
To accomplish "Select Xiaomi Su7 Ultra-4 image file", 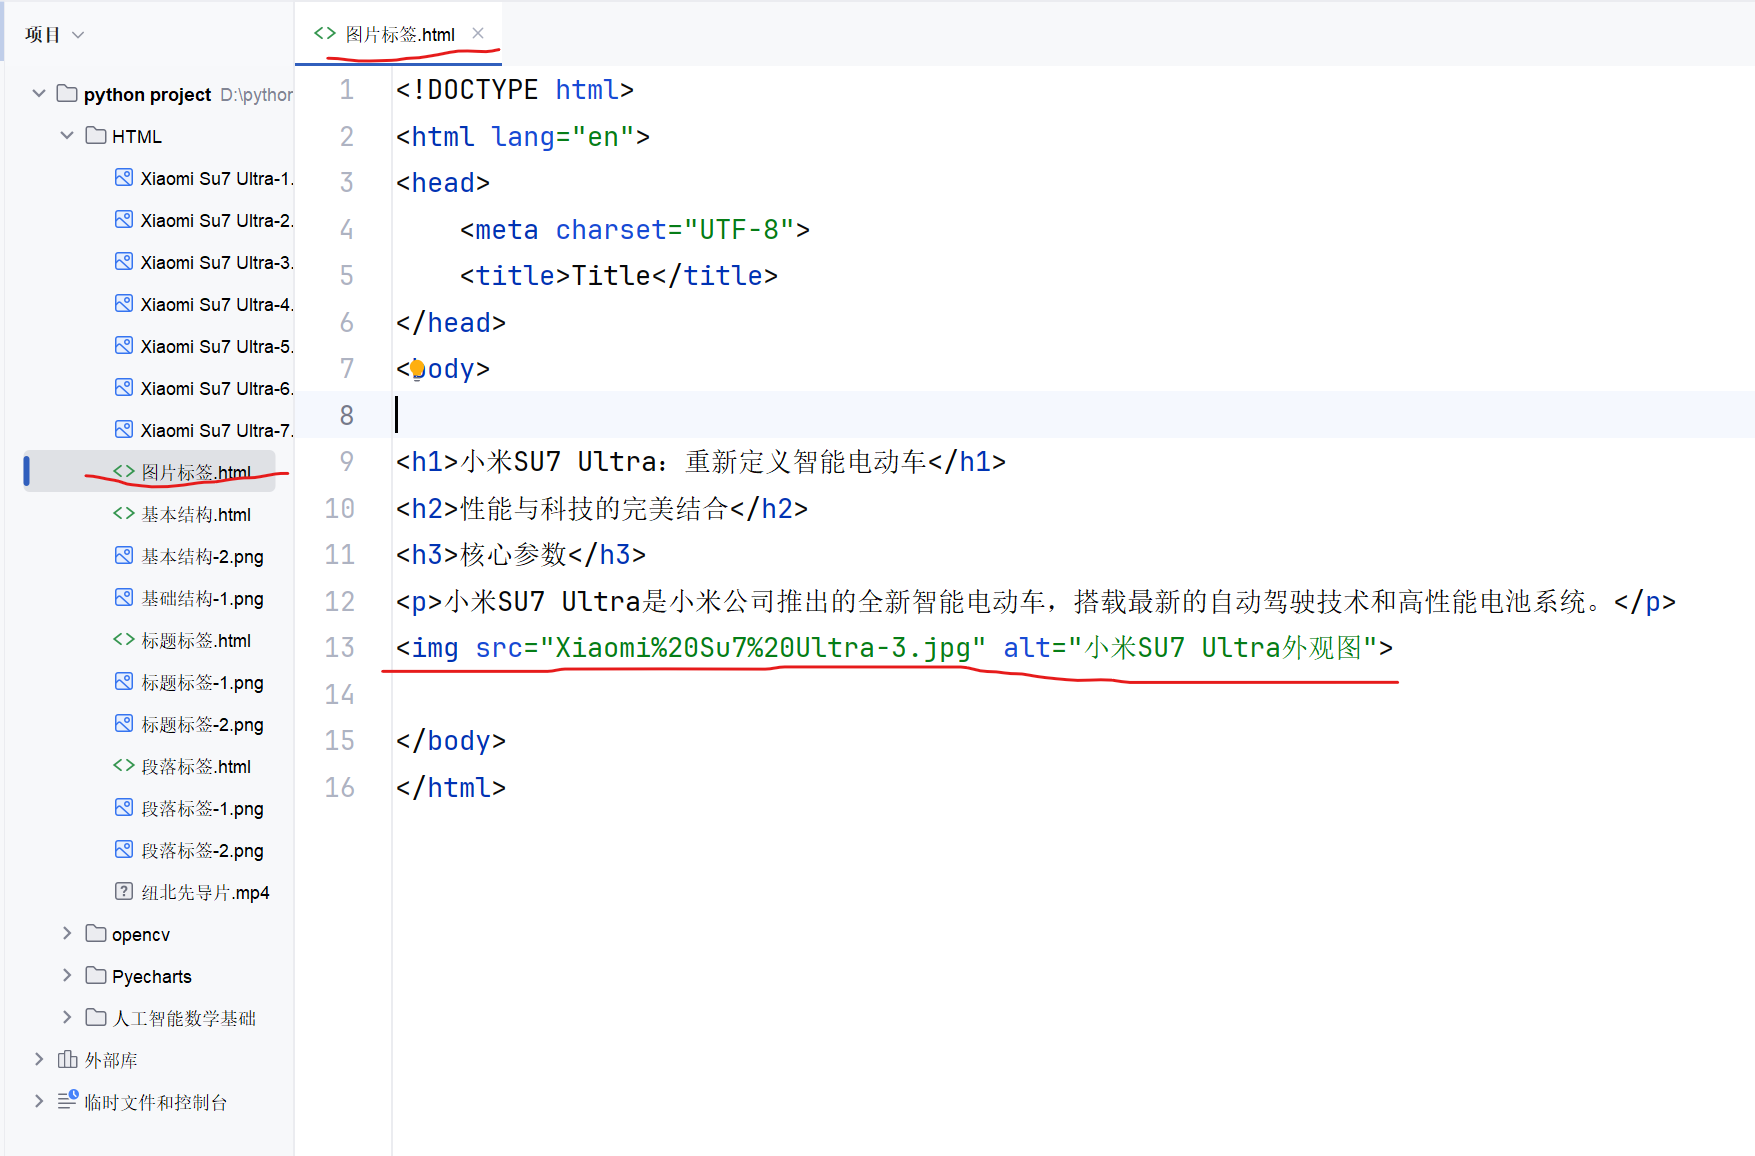I will pyautogui.click(x=216, y=304).
